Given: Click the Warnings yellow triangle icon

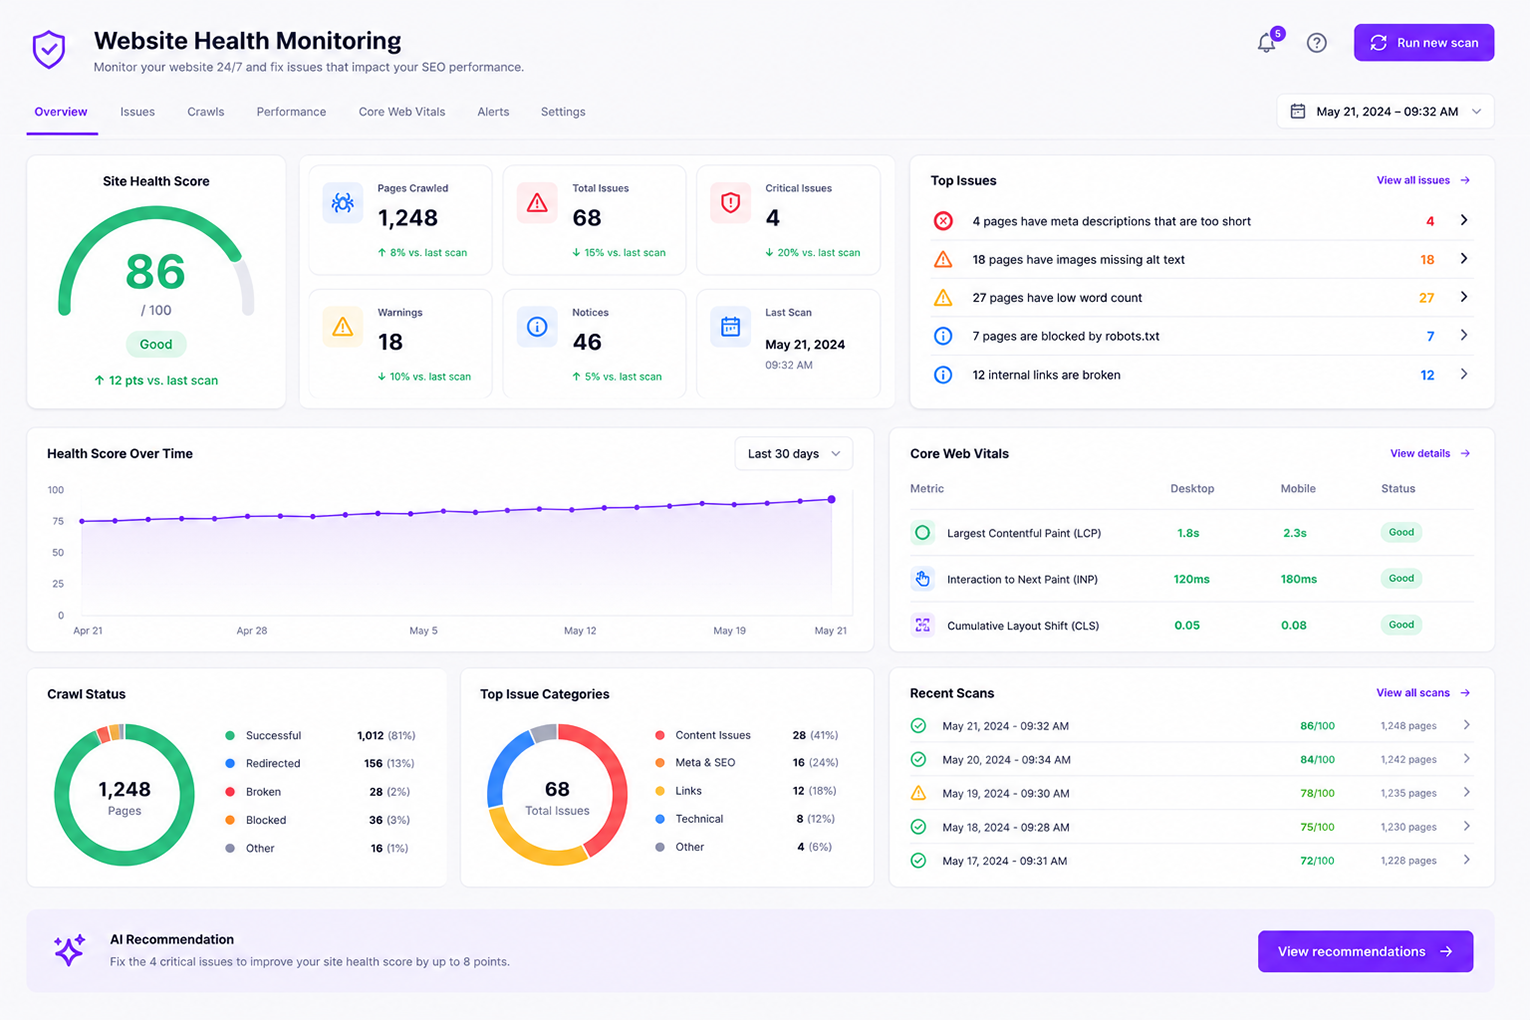Looking at the screenshot, I should pyautogui.click(x=342, y=327).
